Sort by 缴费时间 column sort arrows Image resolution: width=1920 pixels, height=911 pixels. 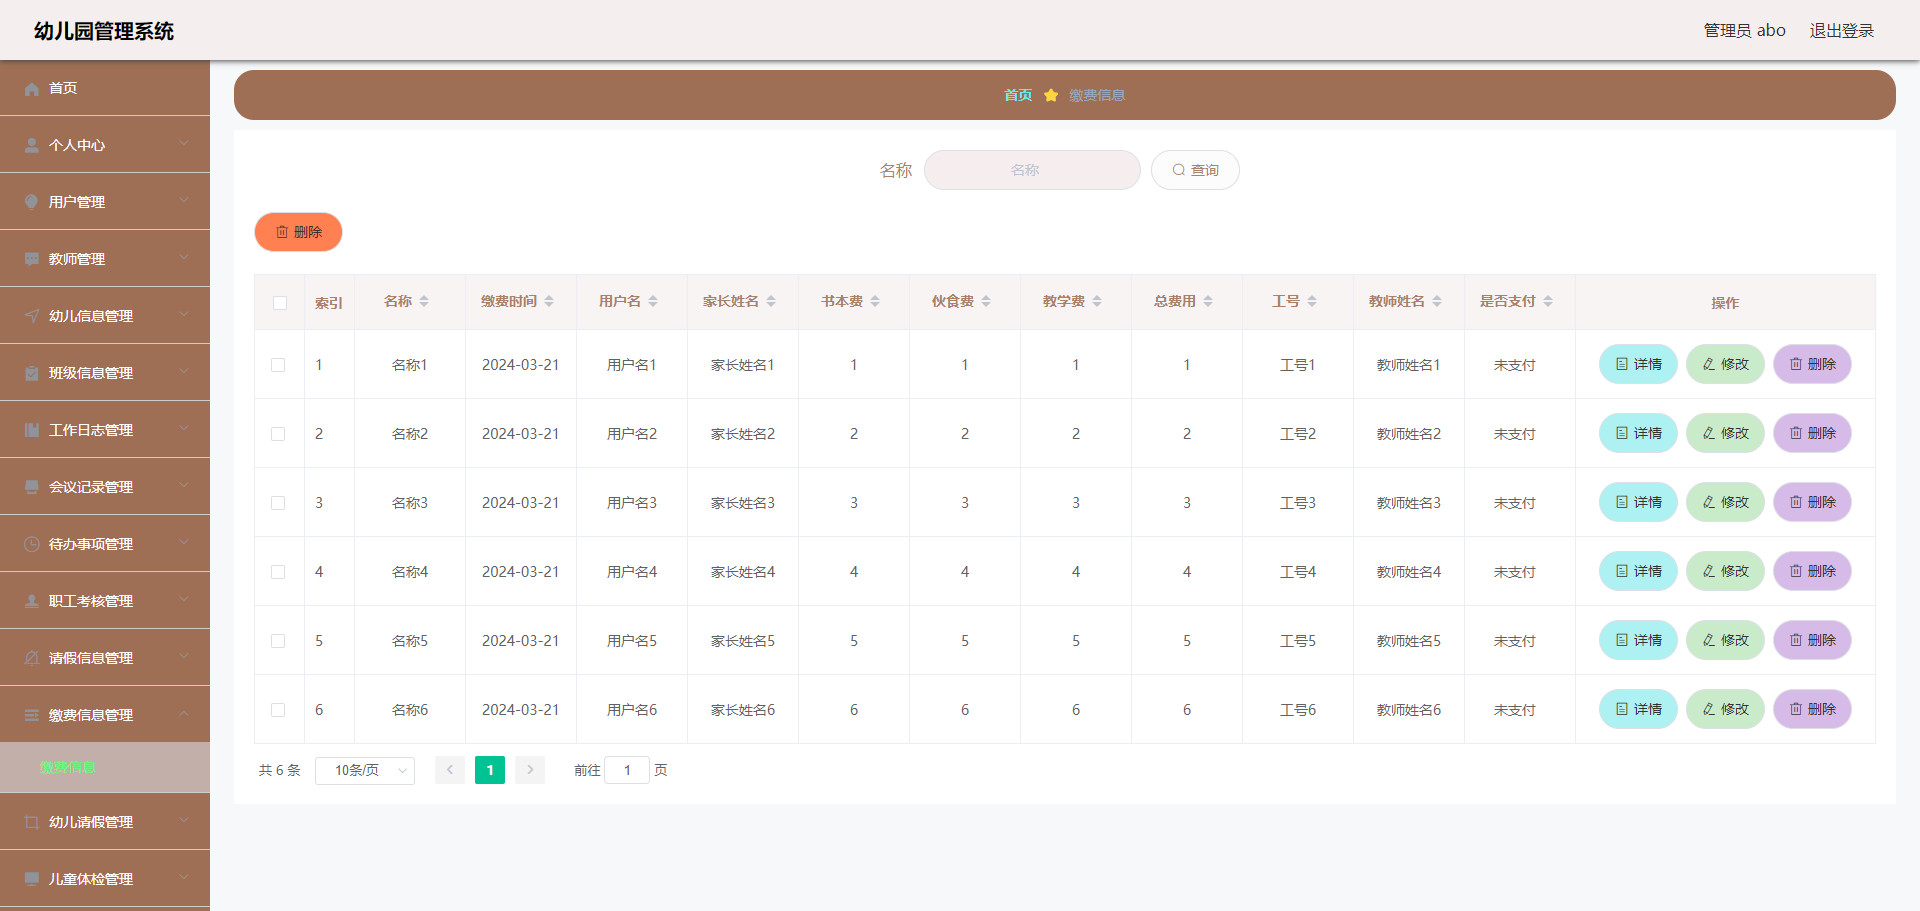(x=549, y=302)
